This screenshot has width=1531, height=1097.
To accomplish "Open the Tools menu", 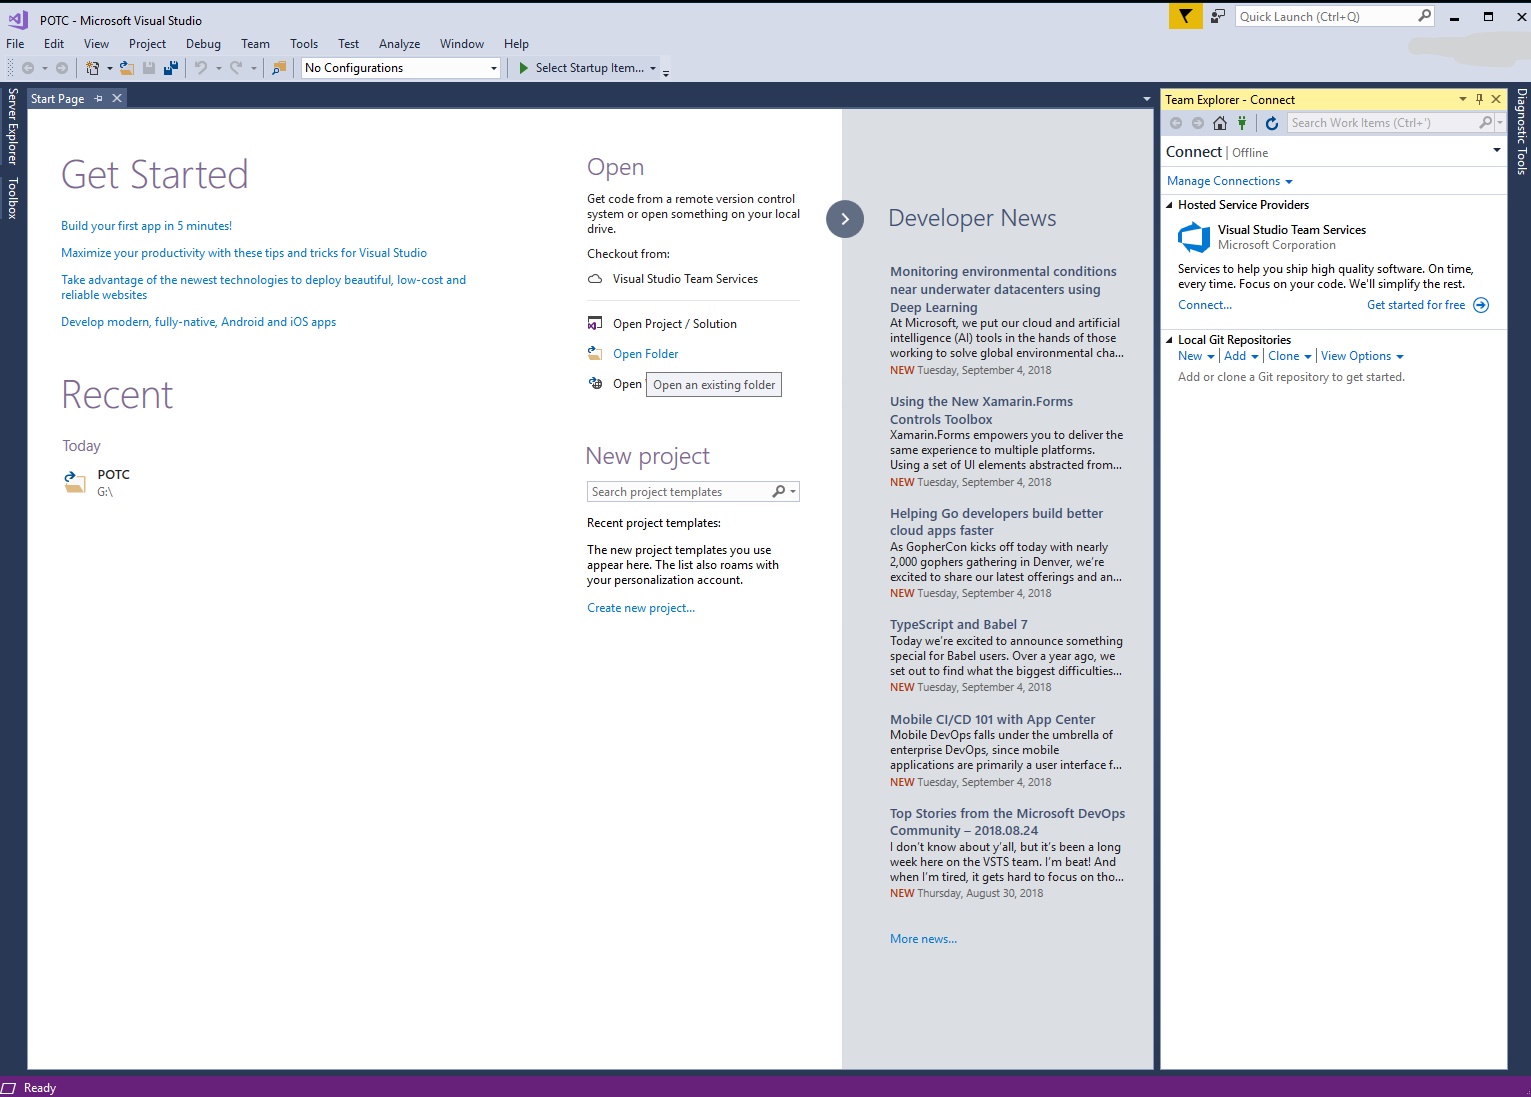I will [304, 44].
